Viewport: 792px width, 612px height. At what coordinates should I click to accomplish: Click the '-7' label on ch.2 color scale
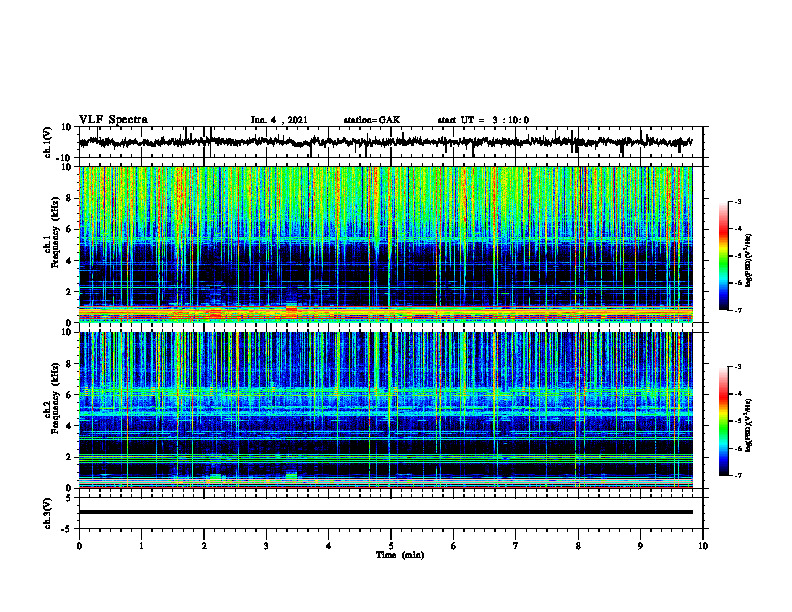coord(737,475)
